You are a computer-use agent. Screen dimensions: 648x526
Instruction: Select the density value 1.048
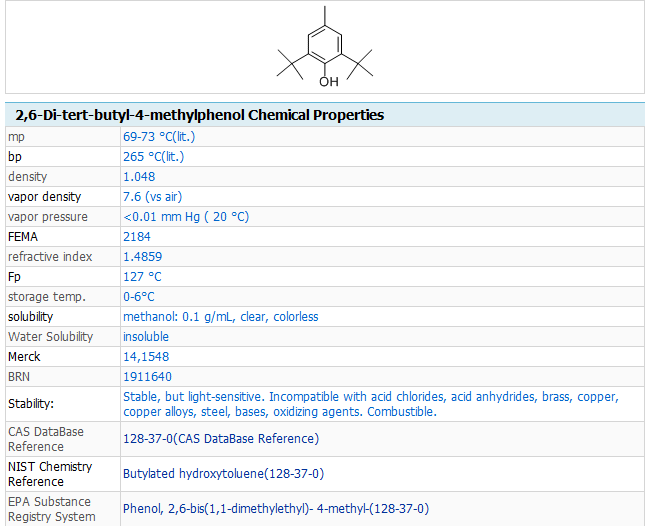click(x=139, y=176)
